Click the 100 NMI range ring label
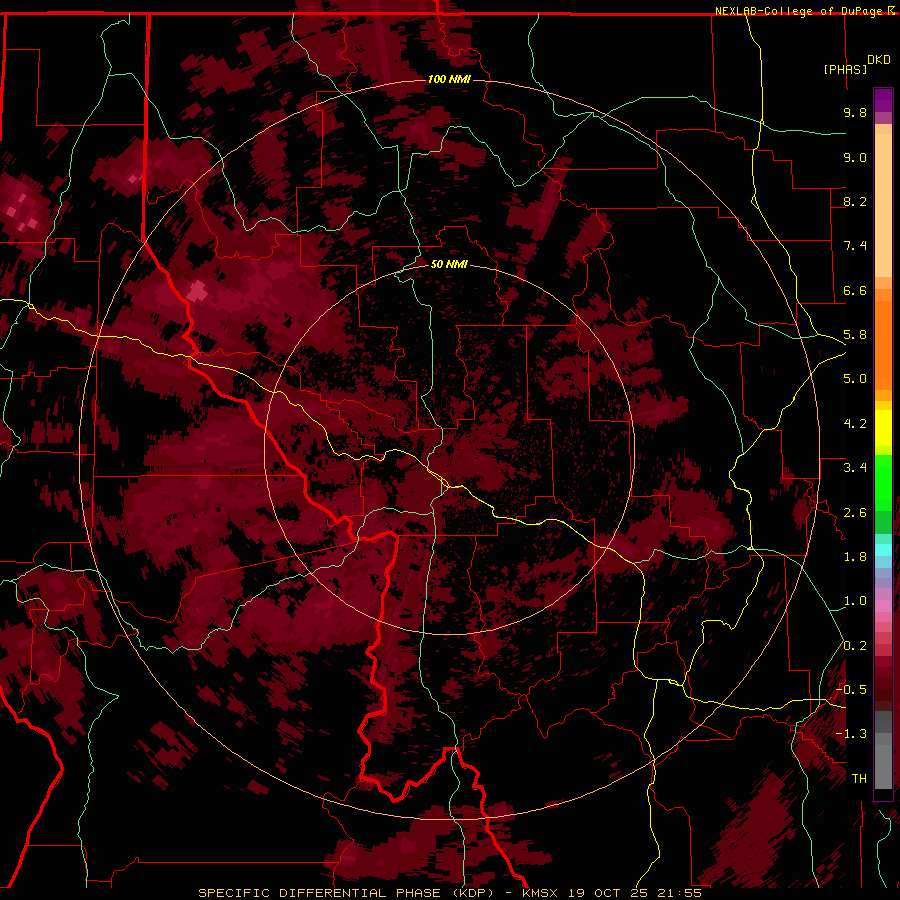This screenshot has height=900, width=900. click(x=449, y=79)
